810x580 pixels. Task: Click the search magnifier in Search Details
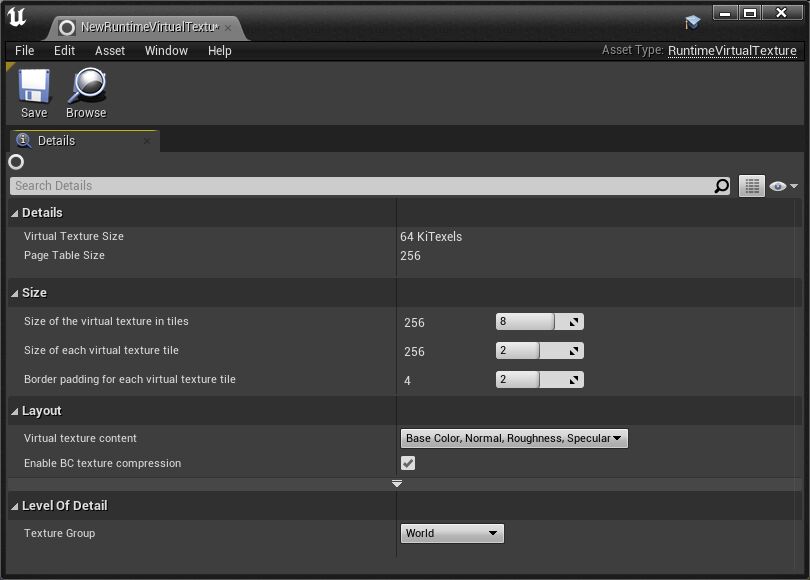(x=722, y=186)
